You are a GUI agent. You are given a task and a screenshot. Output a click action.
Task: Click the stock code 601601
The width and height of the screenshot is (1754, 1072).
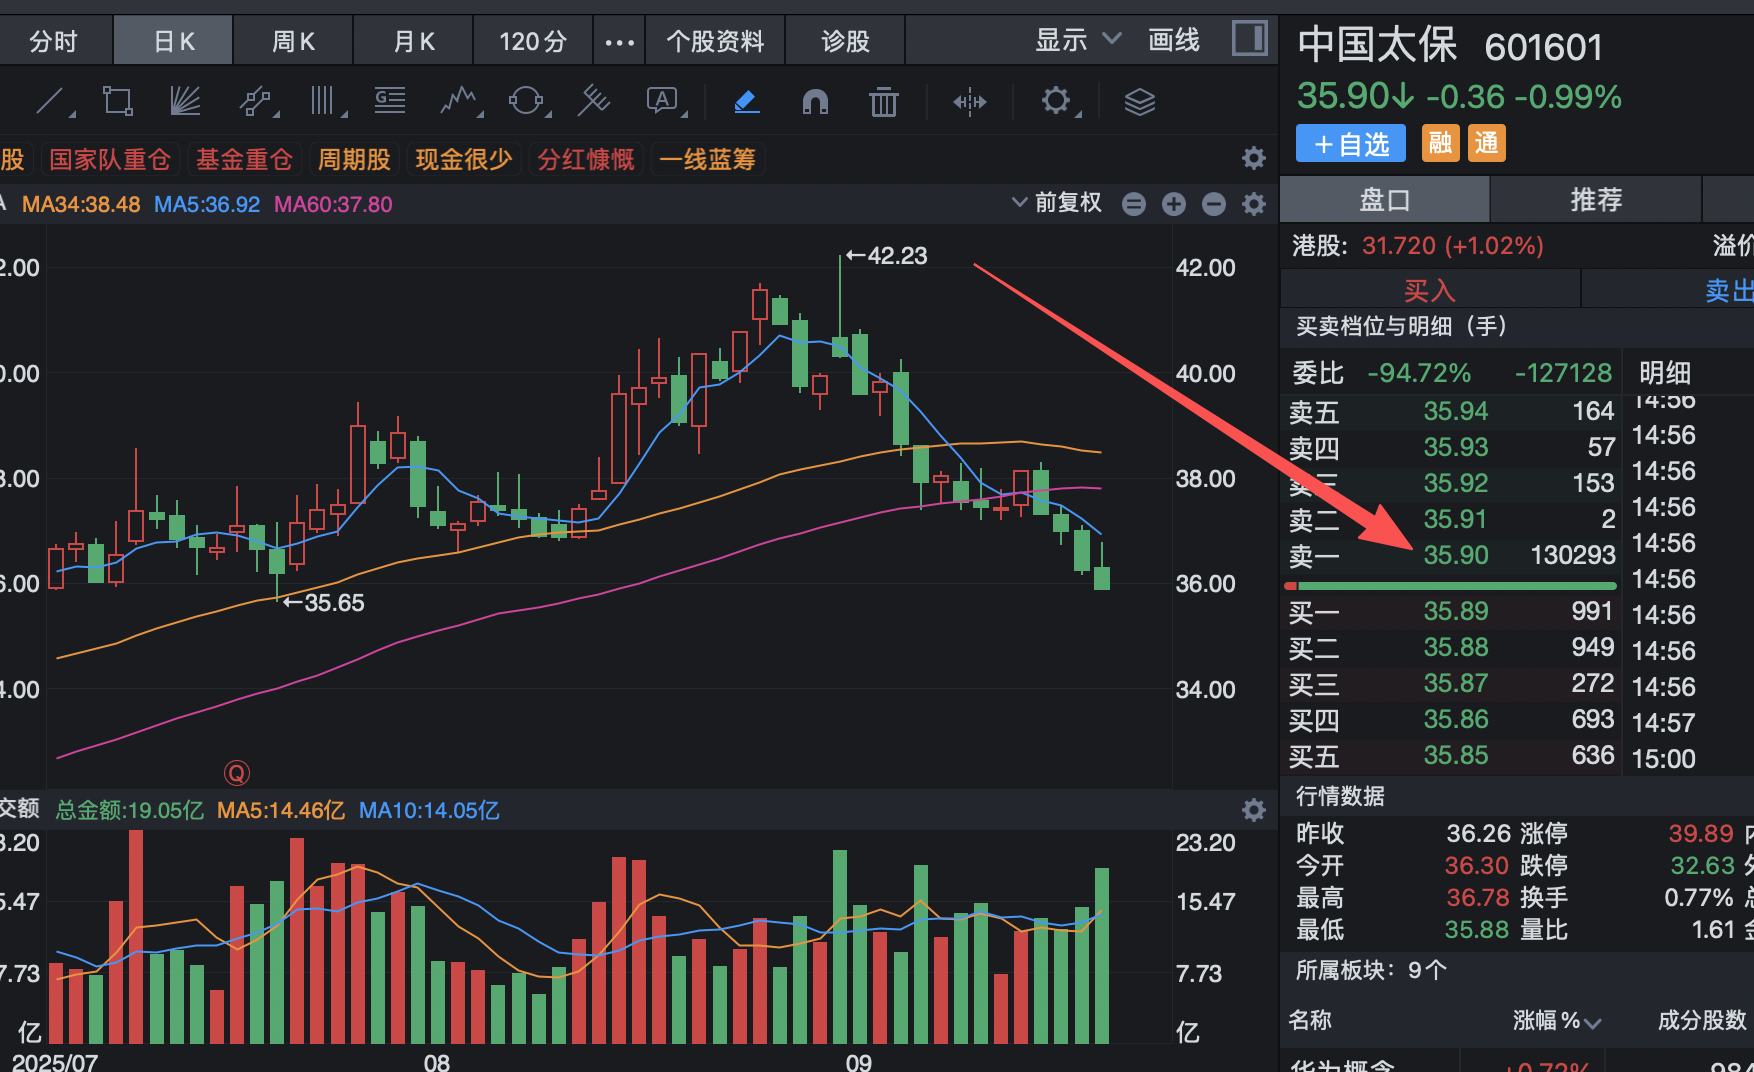[1544, 47]
